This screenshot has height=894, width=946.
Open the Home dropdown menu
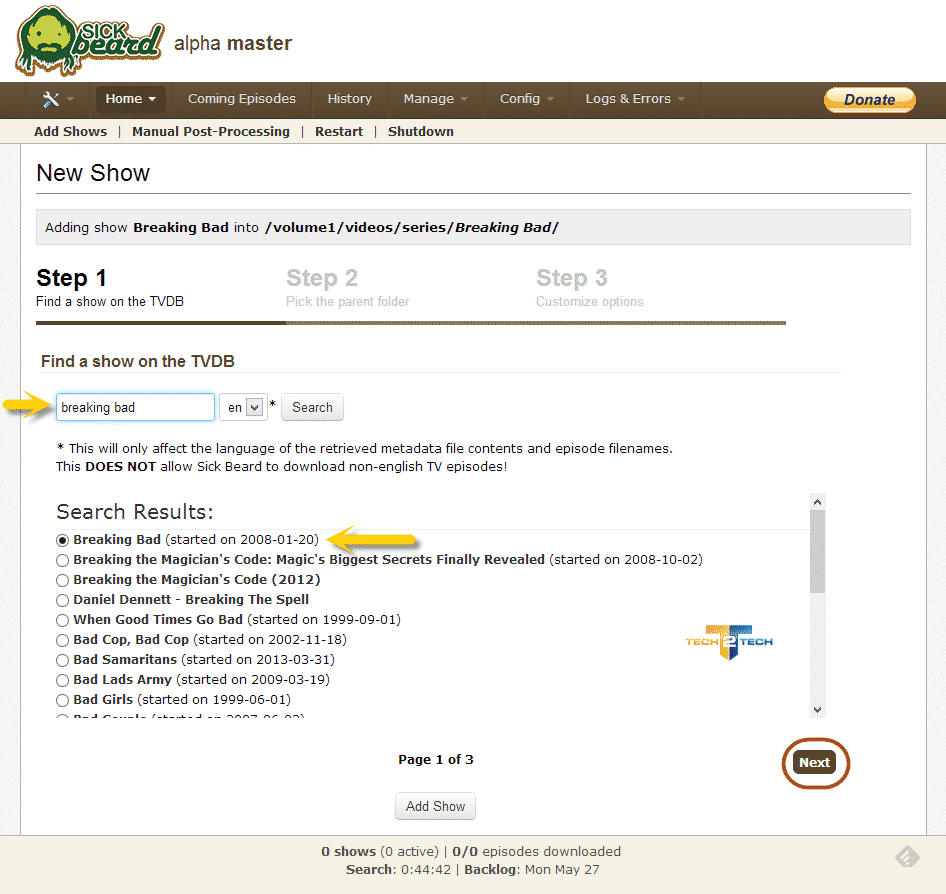click(130, 99)
